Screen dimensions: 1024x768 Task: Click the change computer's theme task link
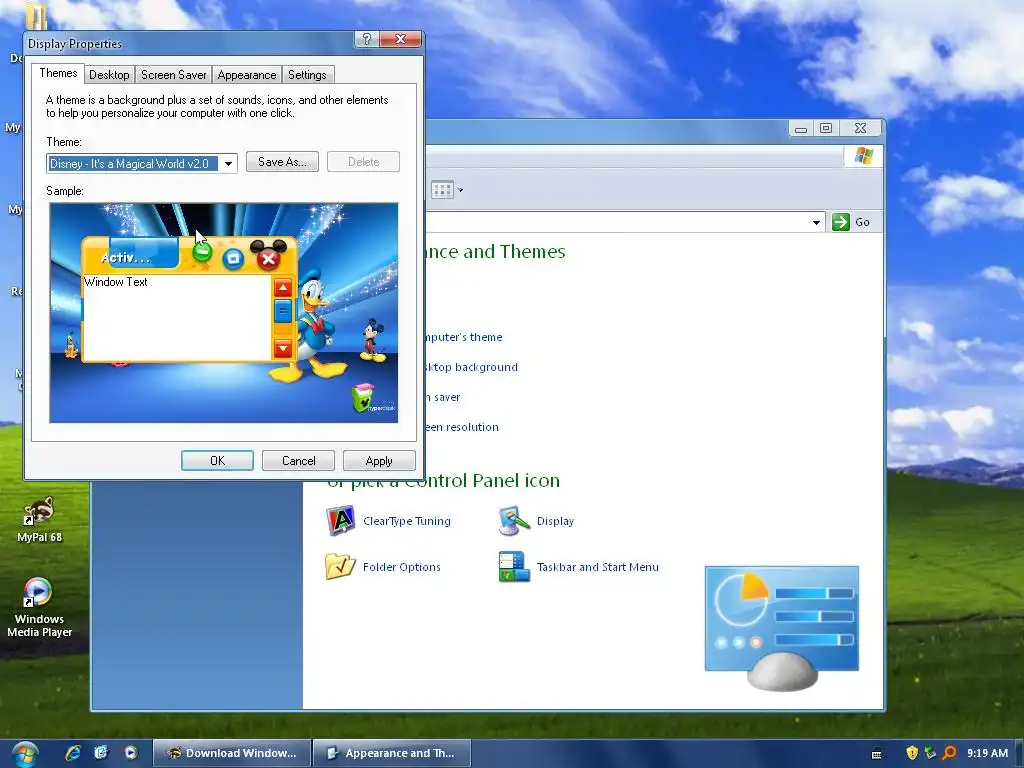point(464,337)
